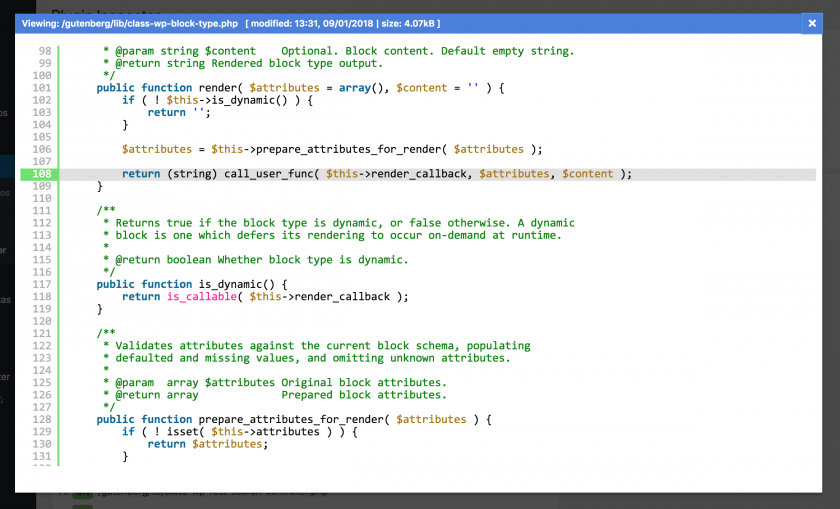Viewport: 840px width, 509px height.
Task: Click the array() default value in render signature
Action: (358, 88)
